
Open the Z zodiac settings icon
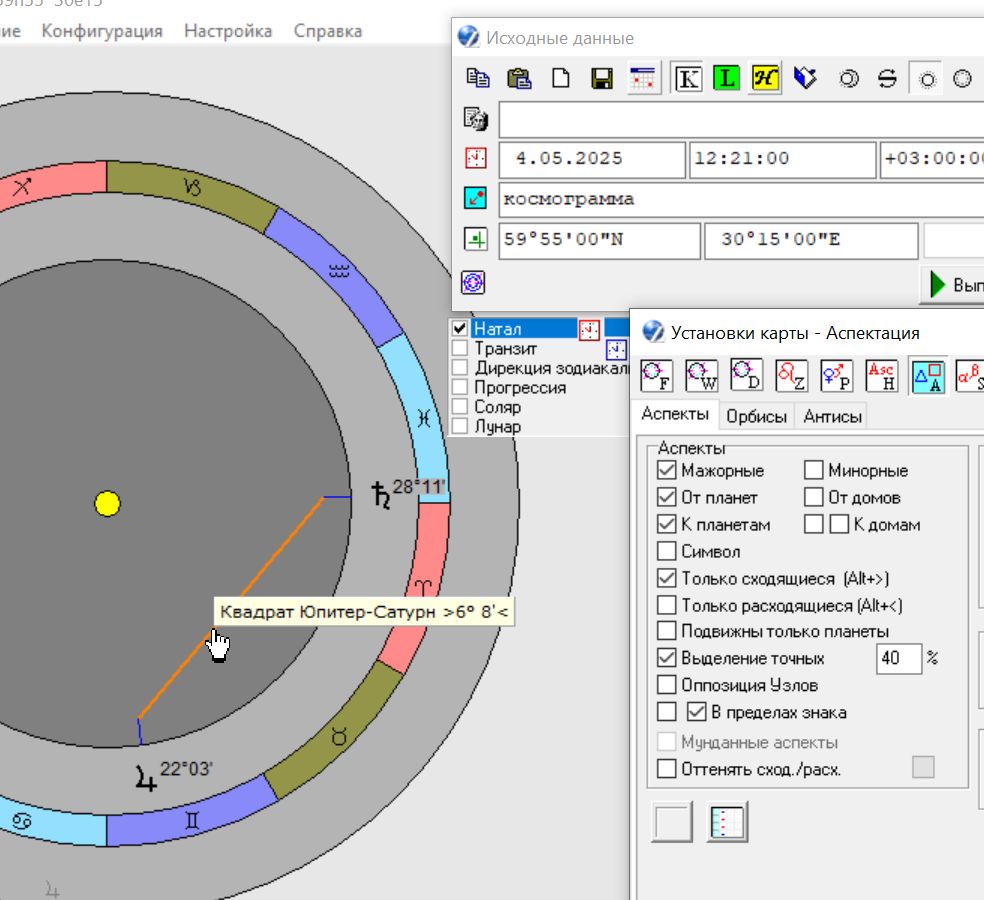point(792,375)
